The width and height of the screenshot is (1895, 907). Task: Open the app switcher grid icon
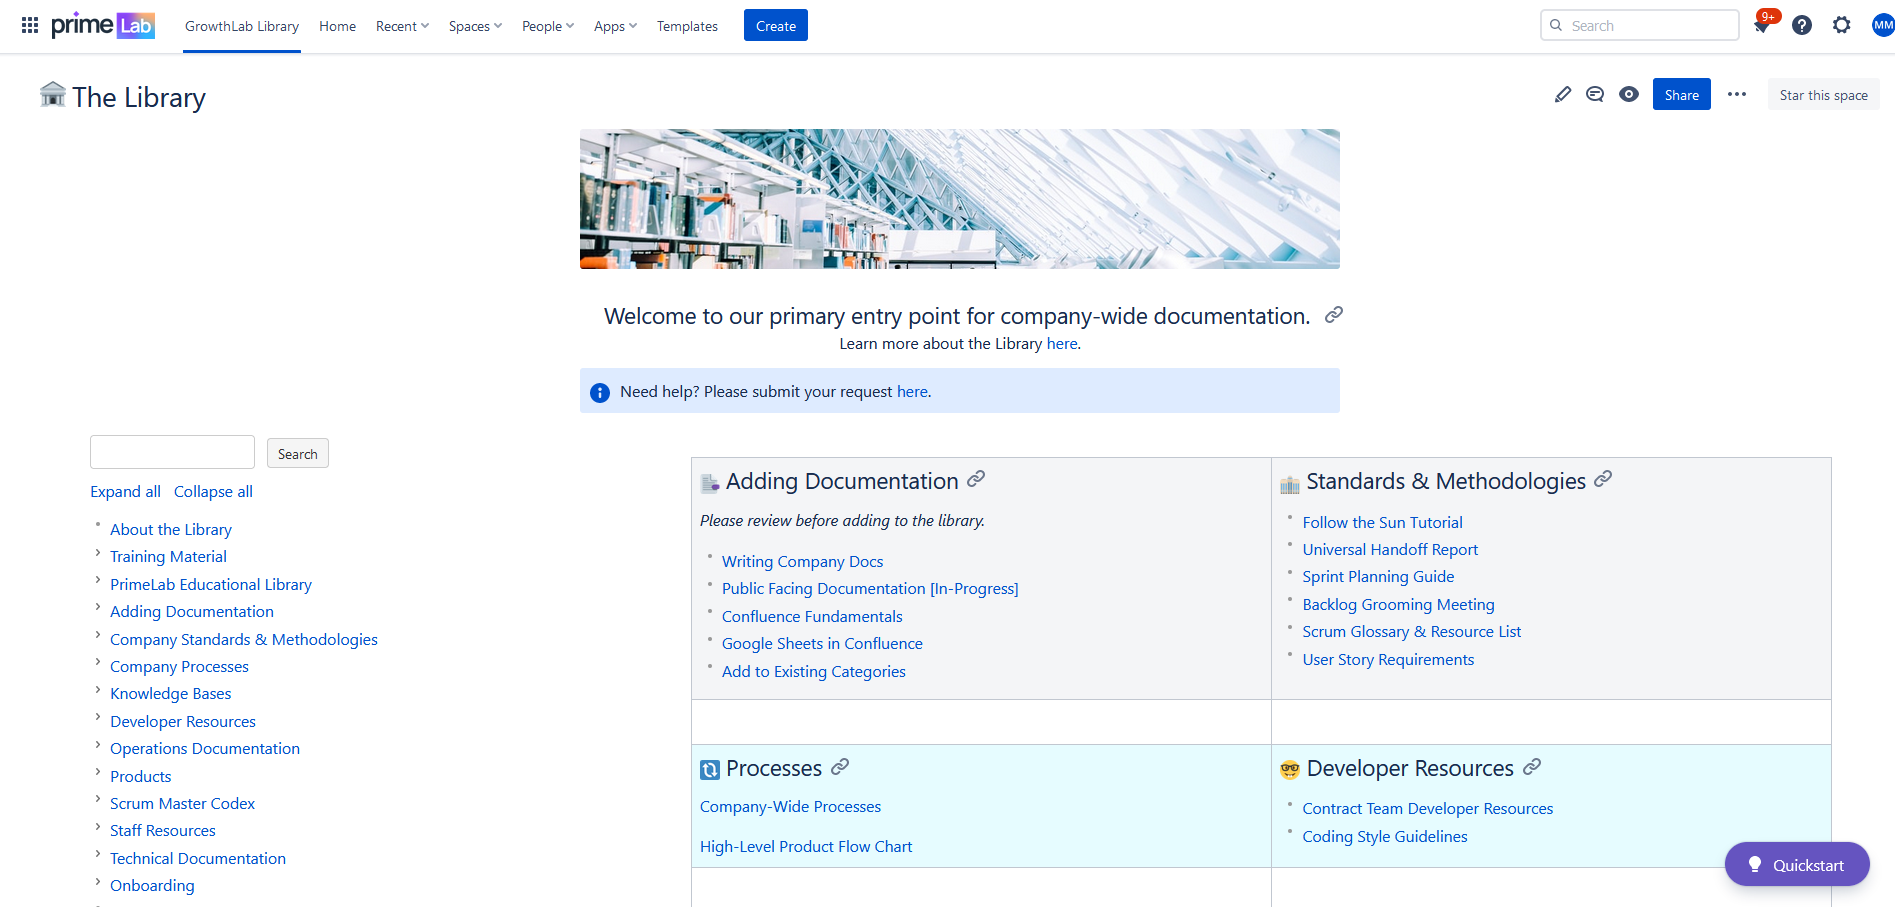[30, 25]
